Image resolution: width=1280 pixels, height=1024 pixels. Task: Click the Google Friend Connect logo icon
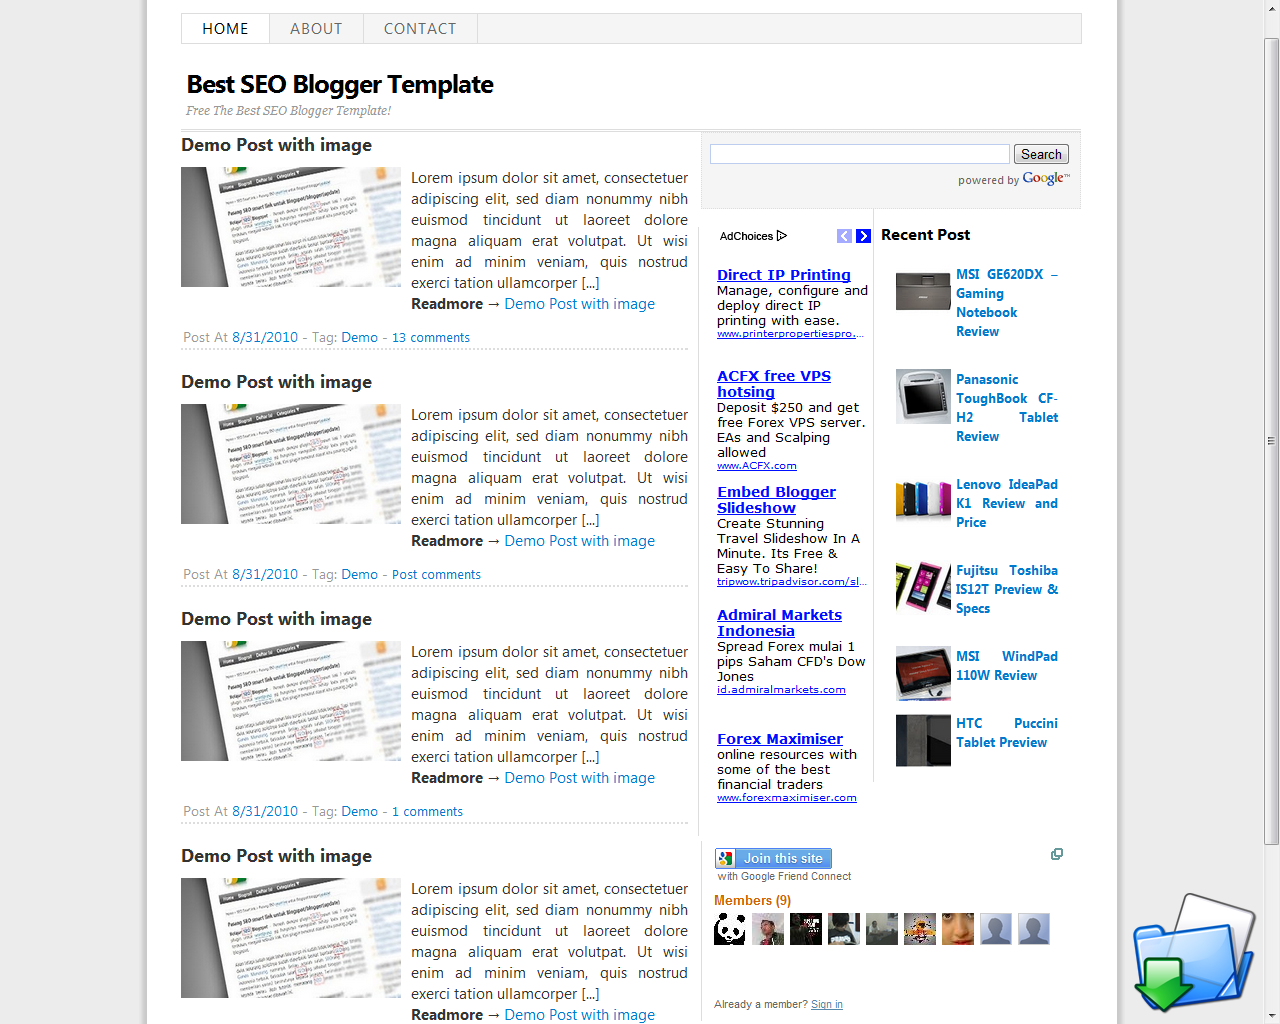[726, 858]
